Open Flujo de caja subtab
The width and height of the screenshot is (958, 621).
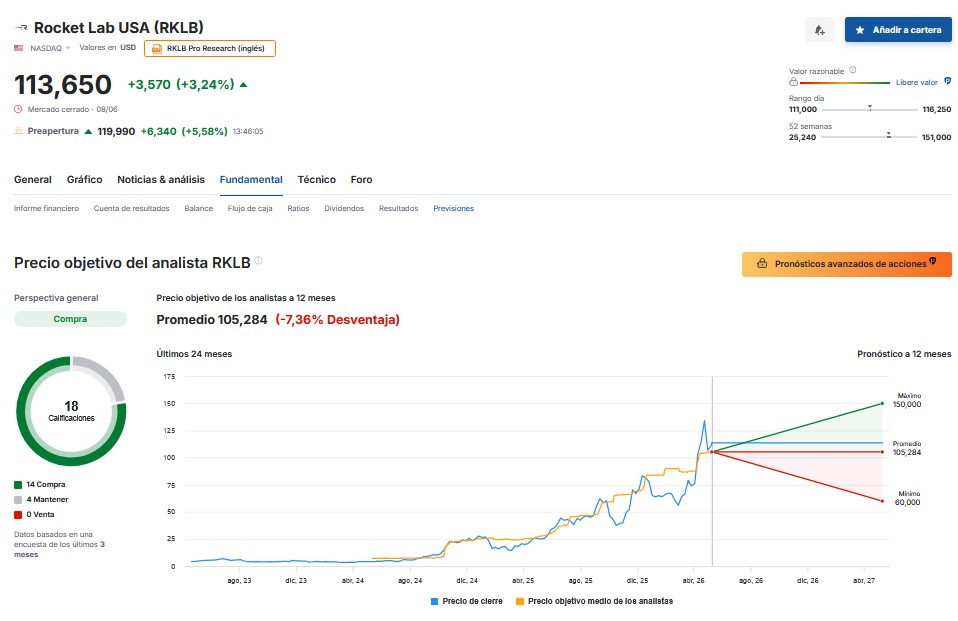(250, 208)
